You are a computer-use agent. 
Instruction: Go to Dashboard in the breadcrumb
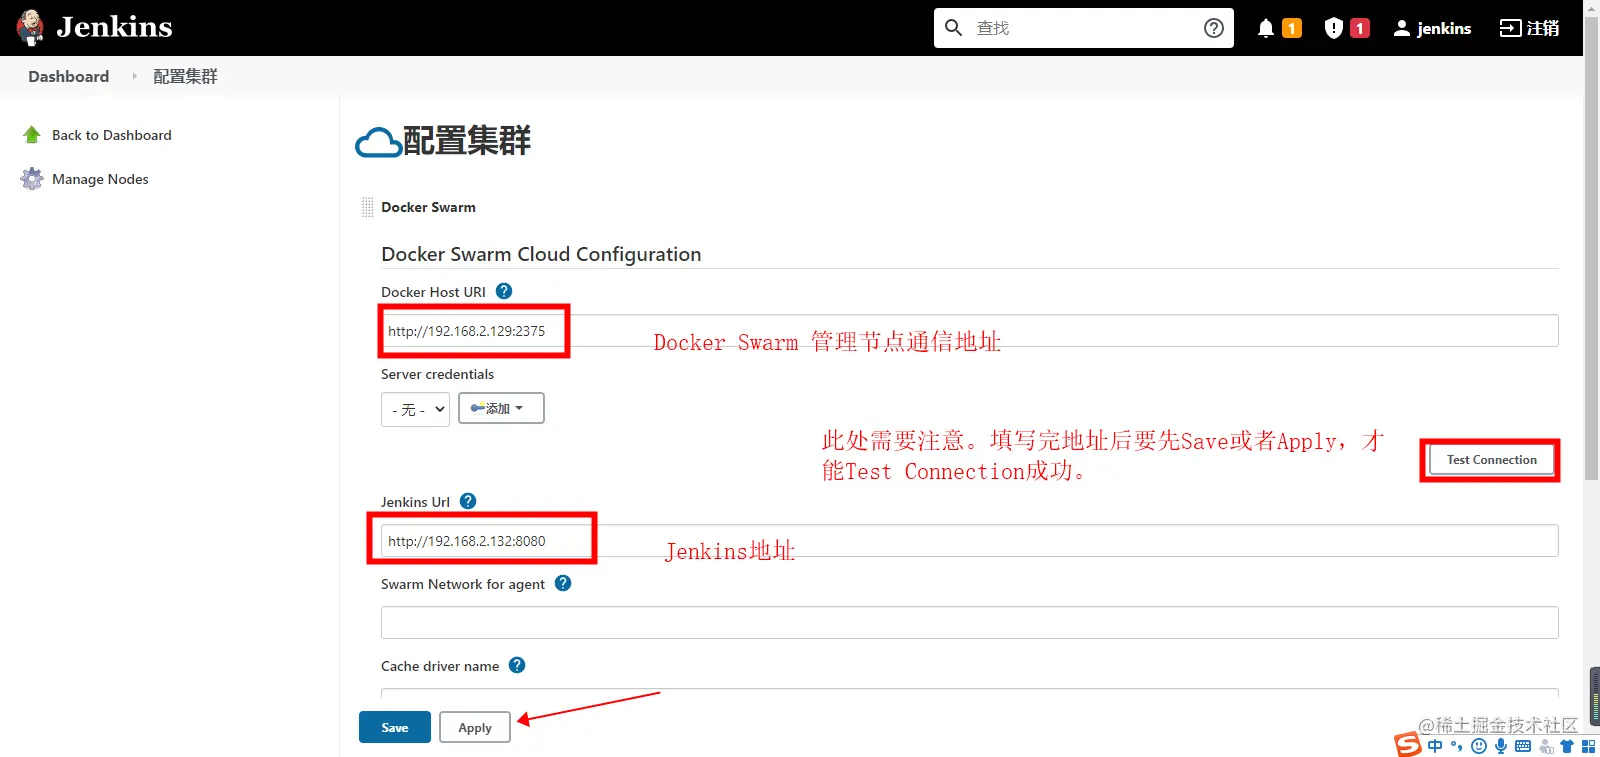(69, 76)
